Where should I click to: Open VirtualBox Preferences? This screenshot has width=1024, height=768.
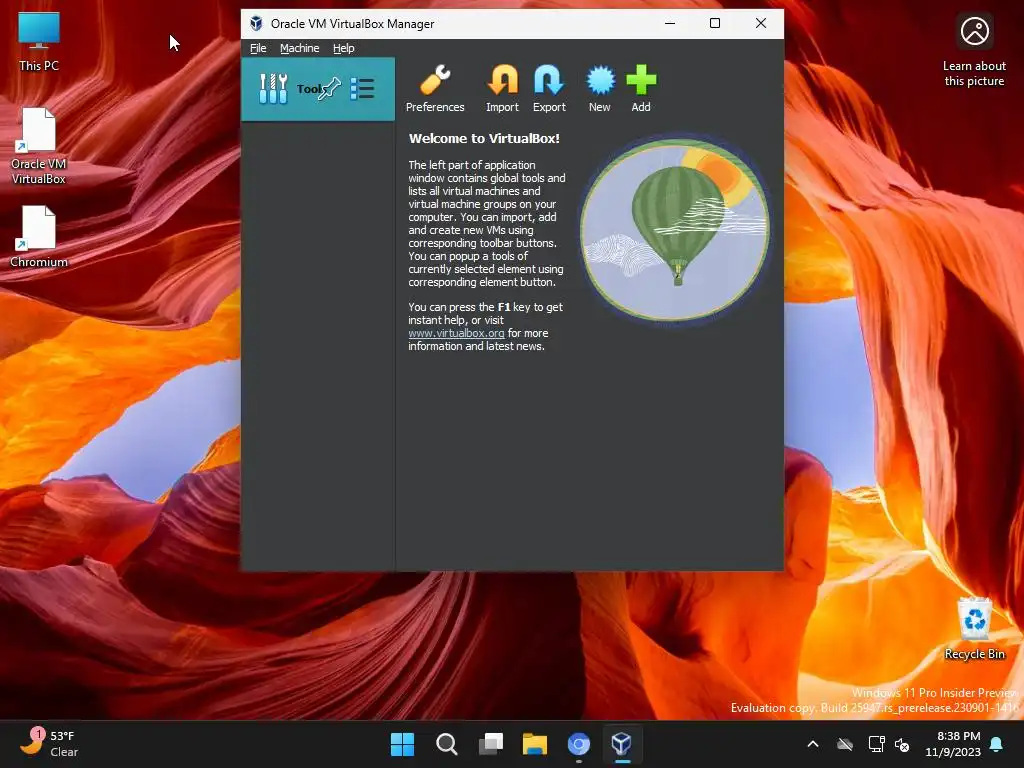[435, 89]
